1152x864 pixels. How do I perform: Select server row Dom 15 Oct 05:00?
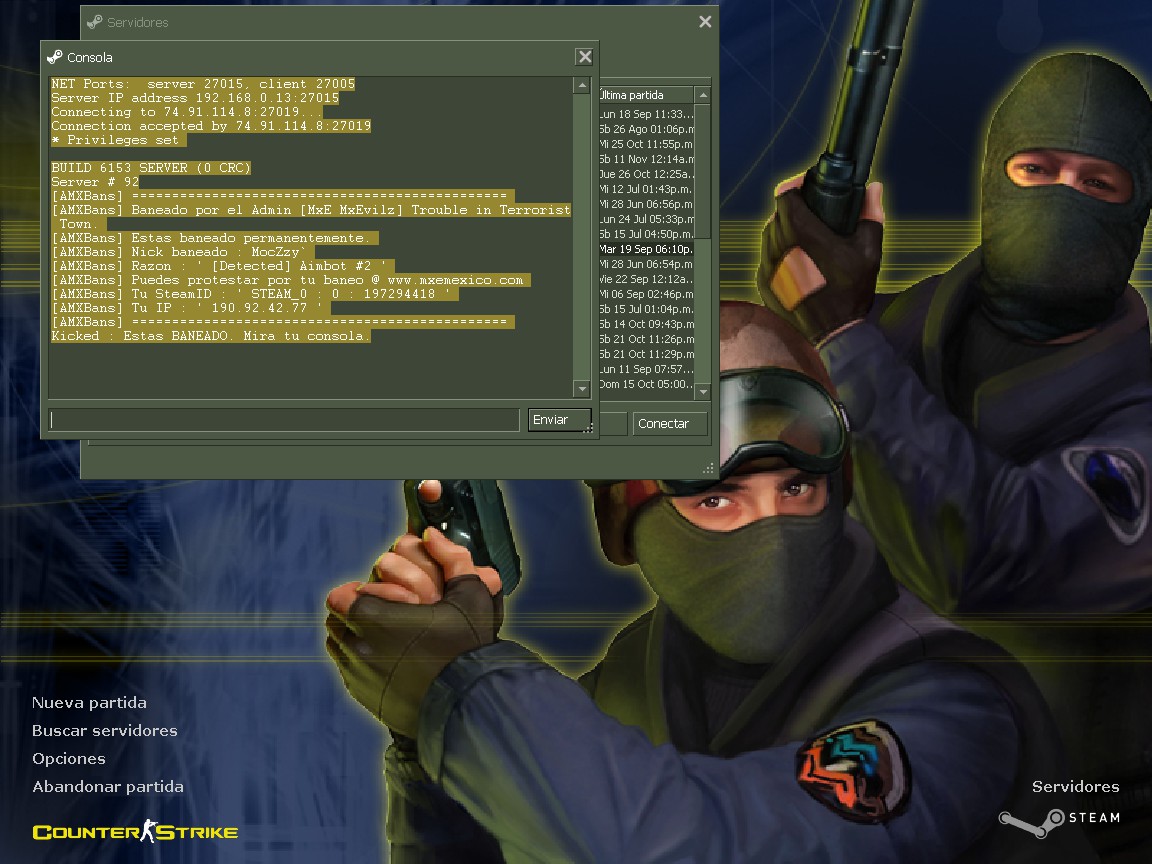tap(646, 384)
